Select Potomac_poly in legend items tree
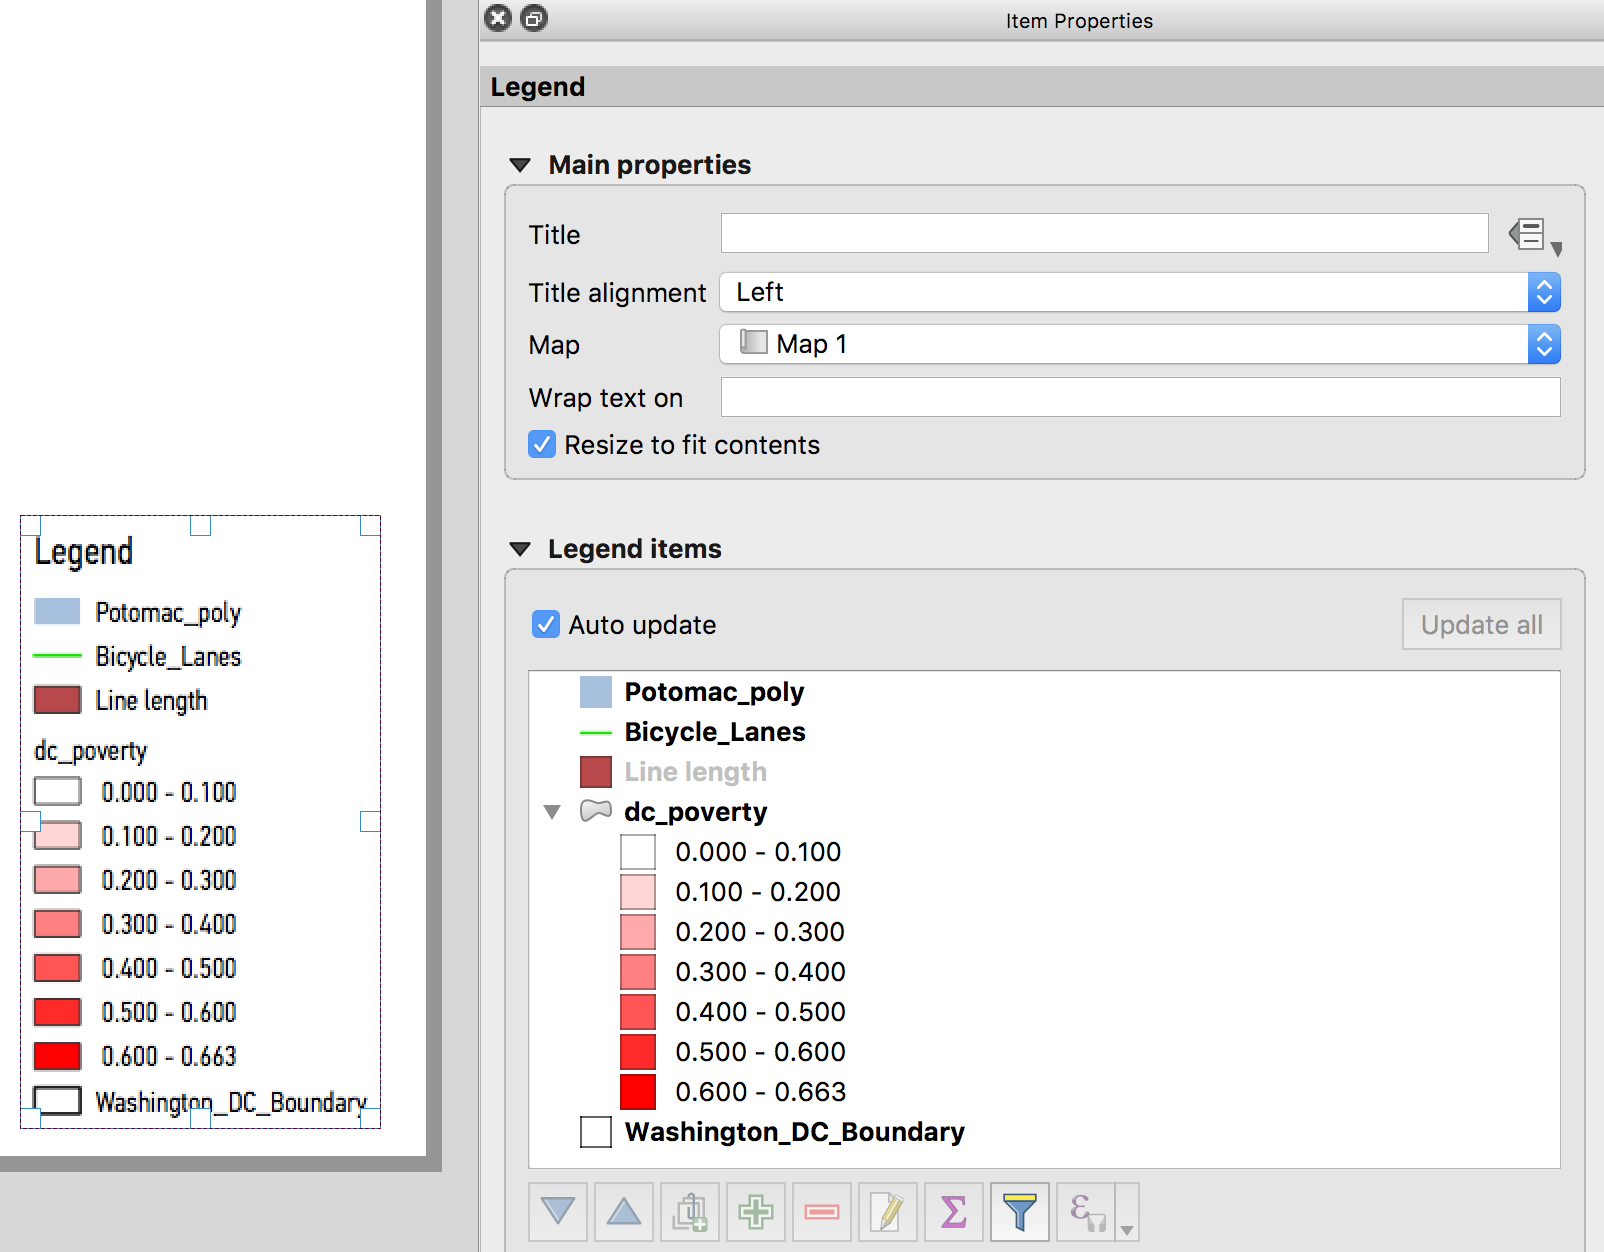The width and height of the screenshot is (1604, 1252). (x=714, y=692)
